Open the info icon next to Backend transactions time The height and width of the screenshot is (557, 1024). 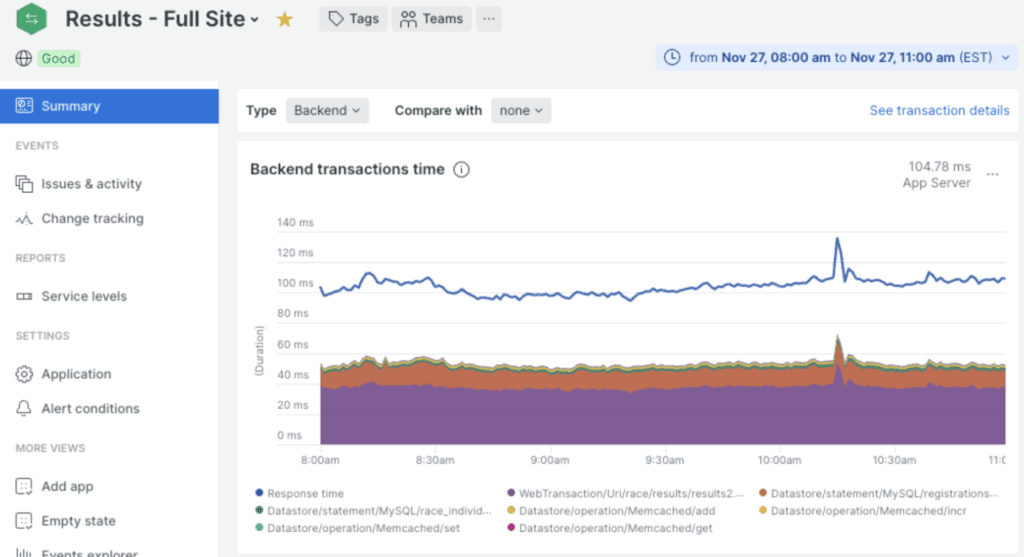tap(461, 170)
